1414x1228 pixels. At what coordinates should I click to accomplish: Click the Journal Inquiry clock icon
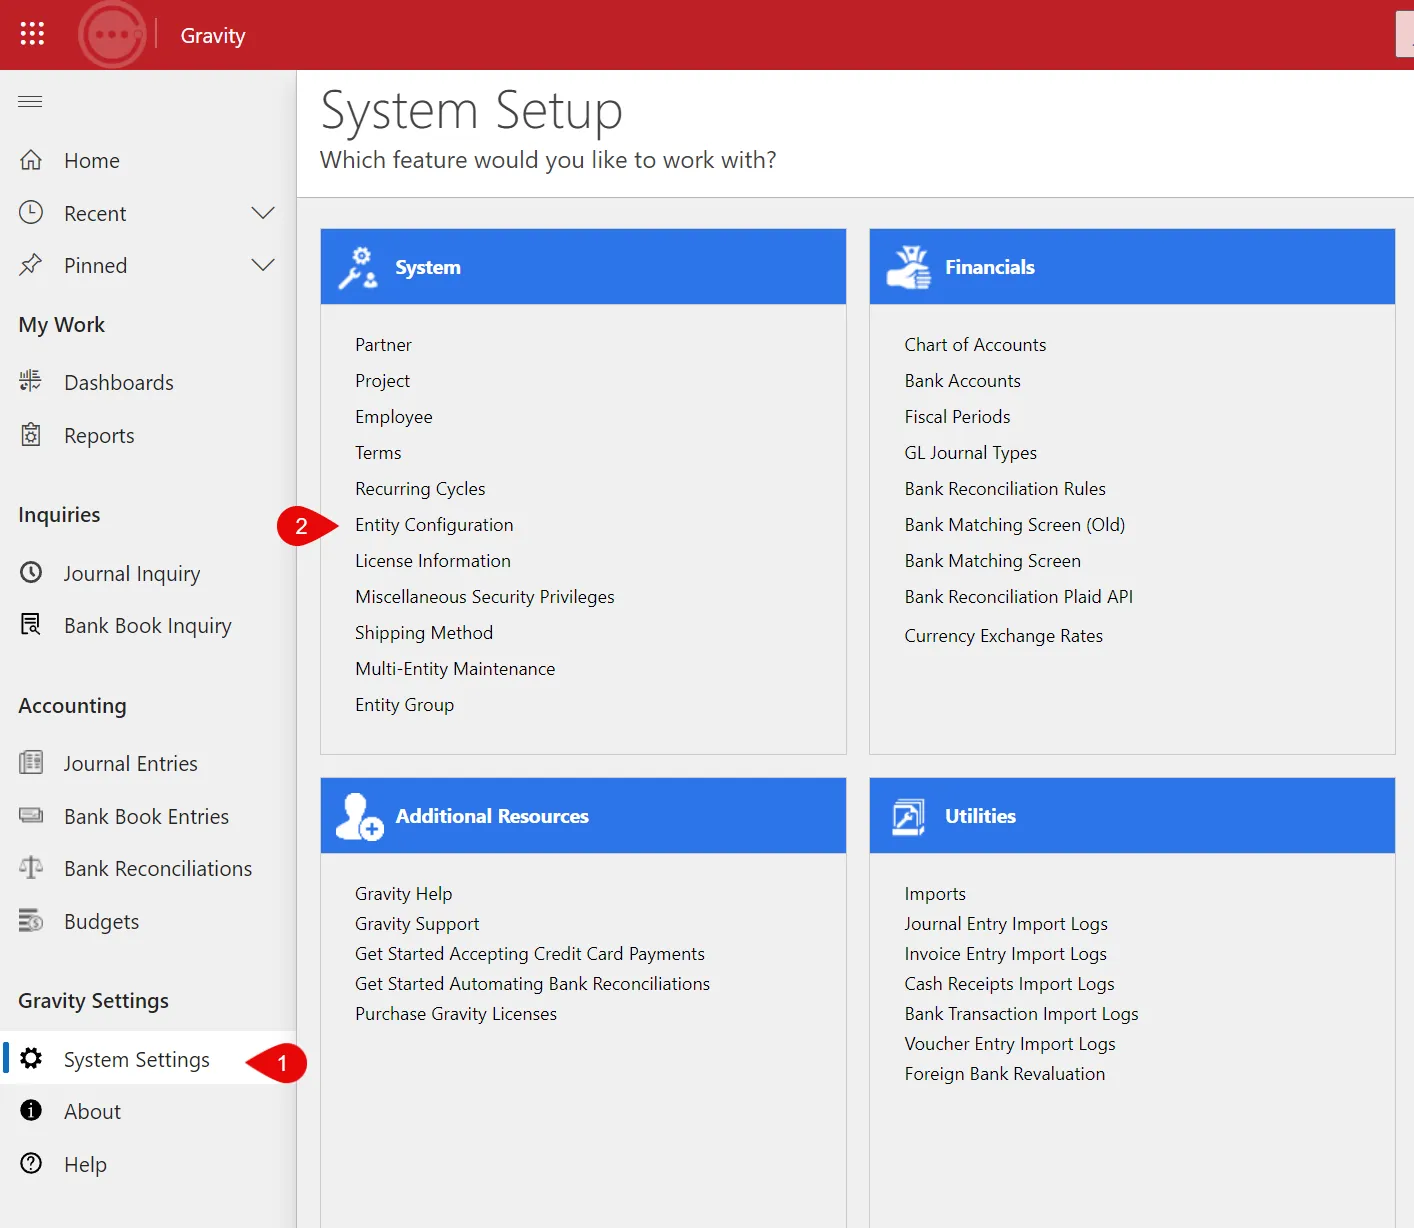click(x=31, y=572)
